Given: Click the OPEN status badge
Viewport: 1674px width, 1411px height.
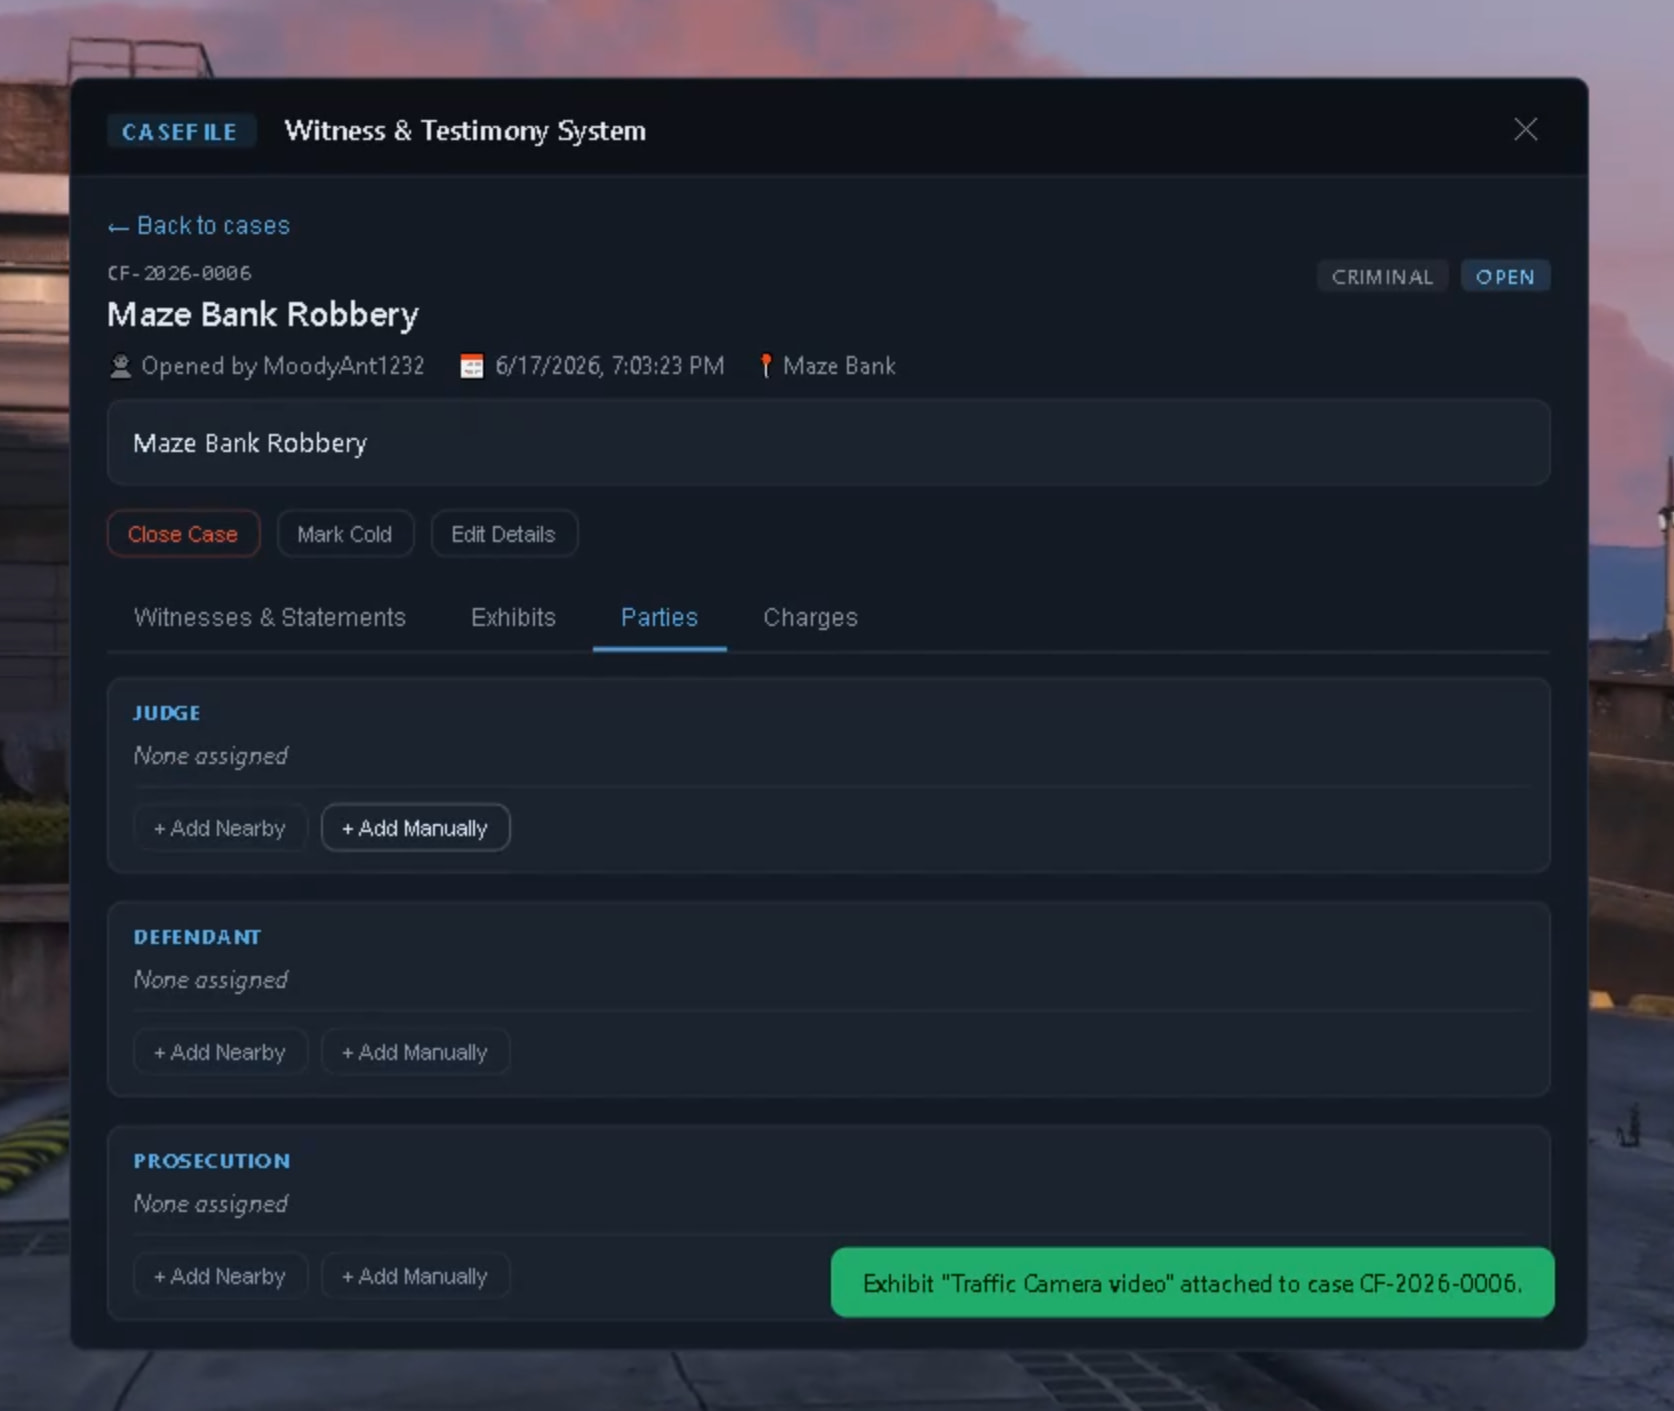Looking at the screenshot, I should coord(1505,277).
